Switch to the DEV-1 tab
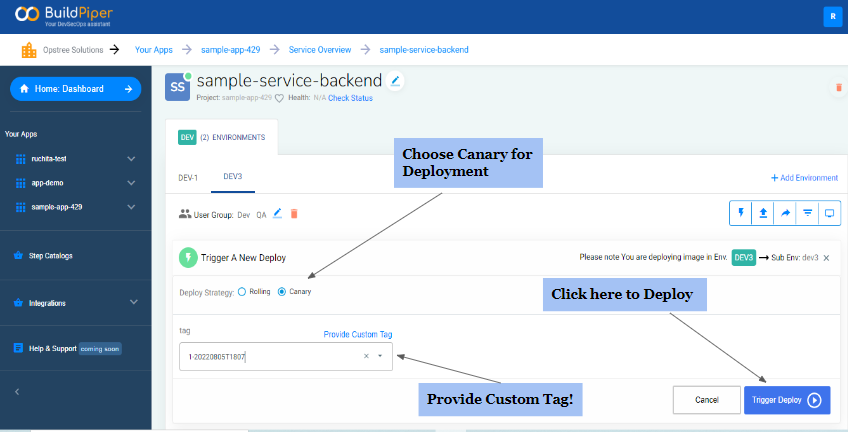 pos(188,177)
